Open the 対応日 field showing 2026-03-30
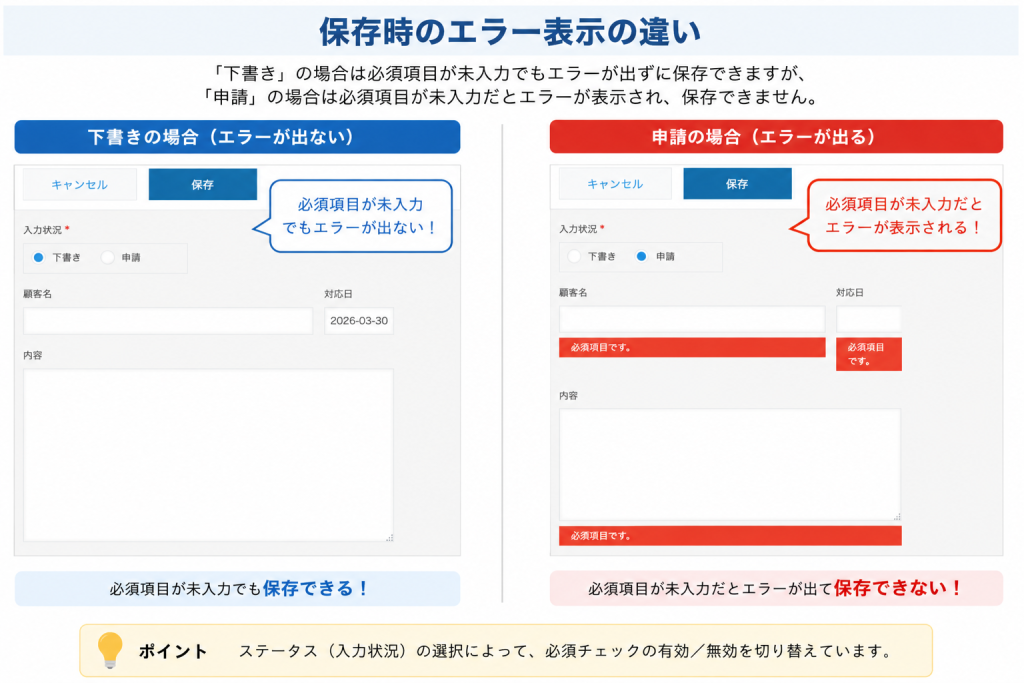The height and width of the screenshot is (683, 1024). click(359, 321)
